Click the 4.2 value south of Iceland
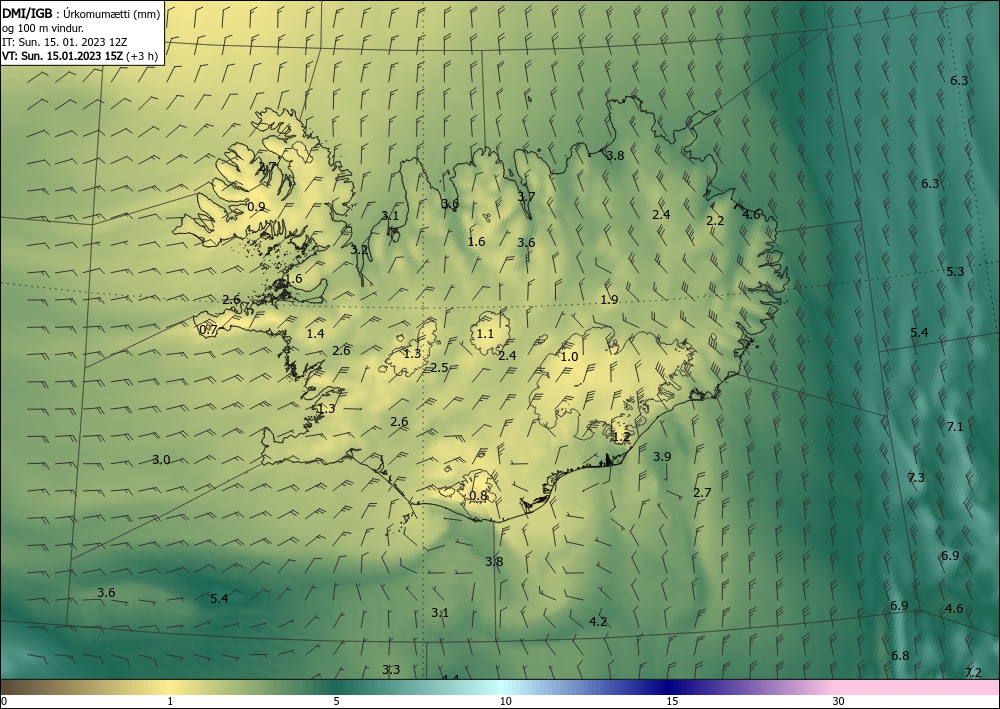Viewport: 1000px width, 709px height. pyautogui.click(x=598, y=622)
